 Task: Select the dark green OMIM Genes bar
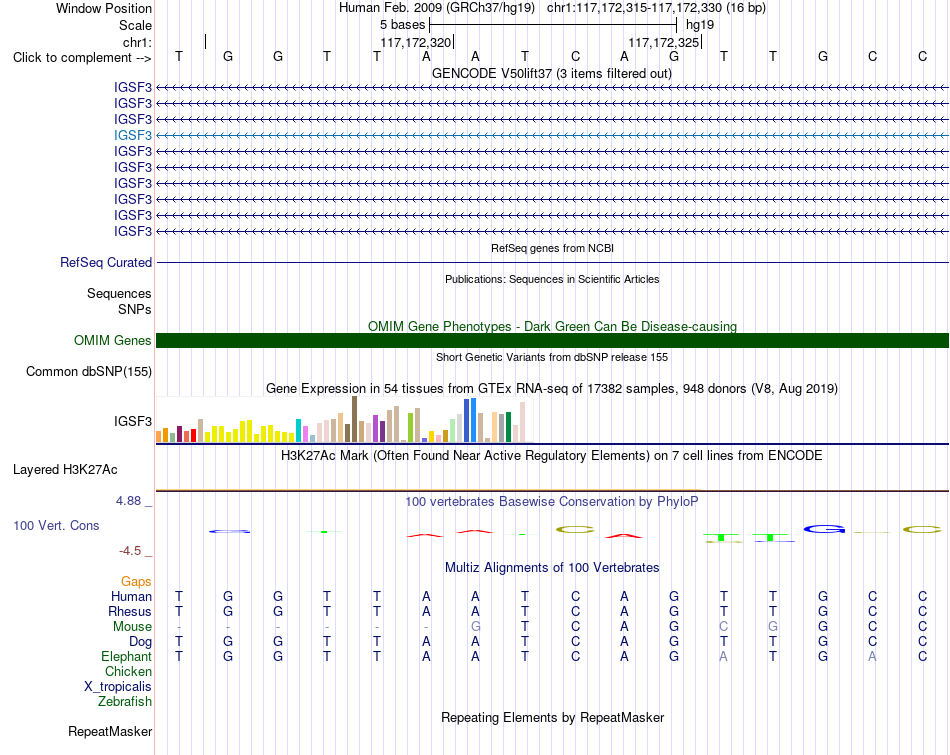coord(552,341)
